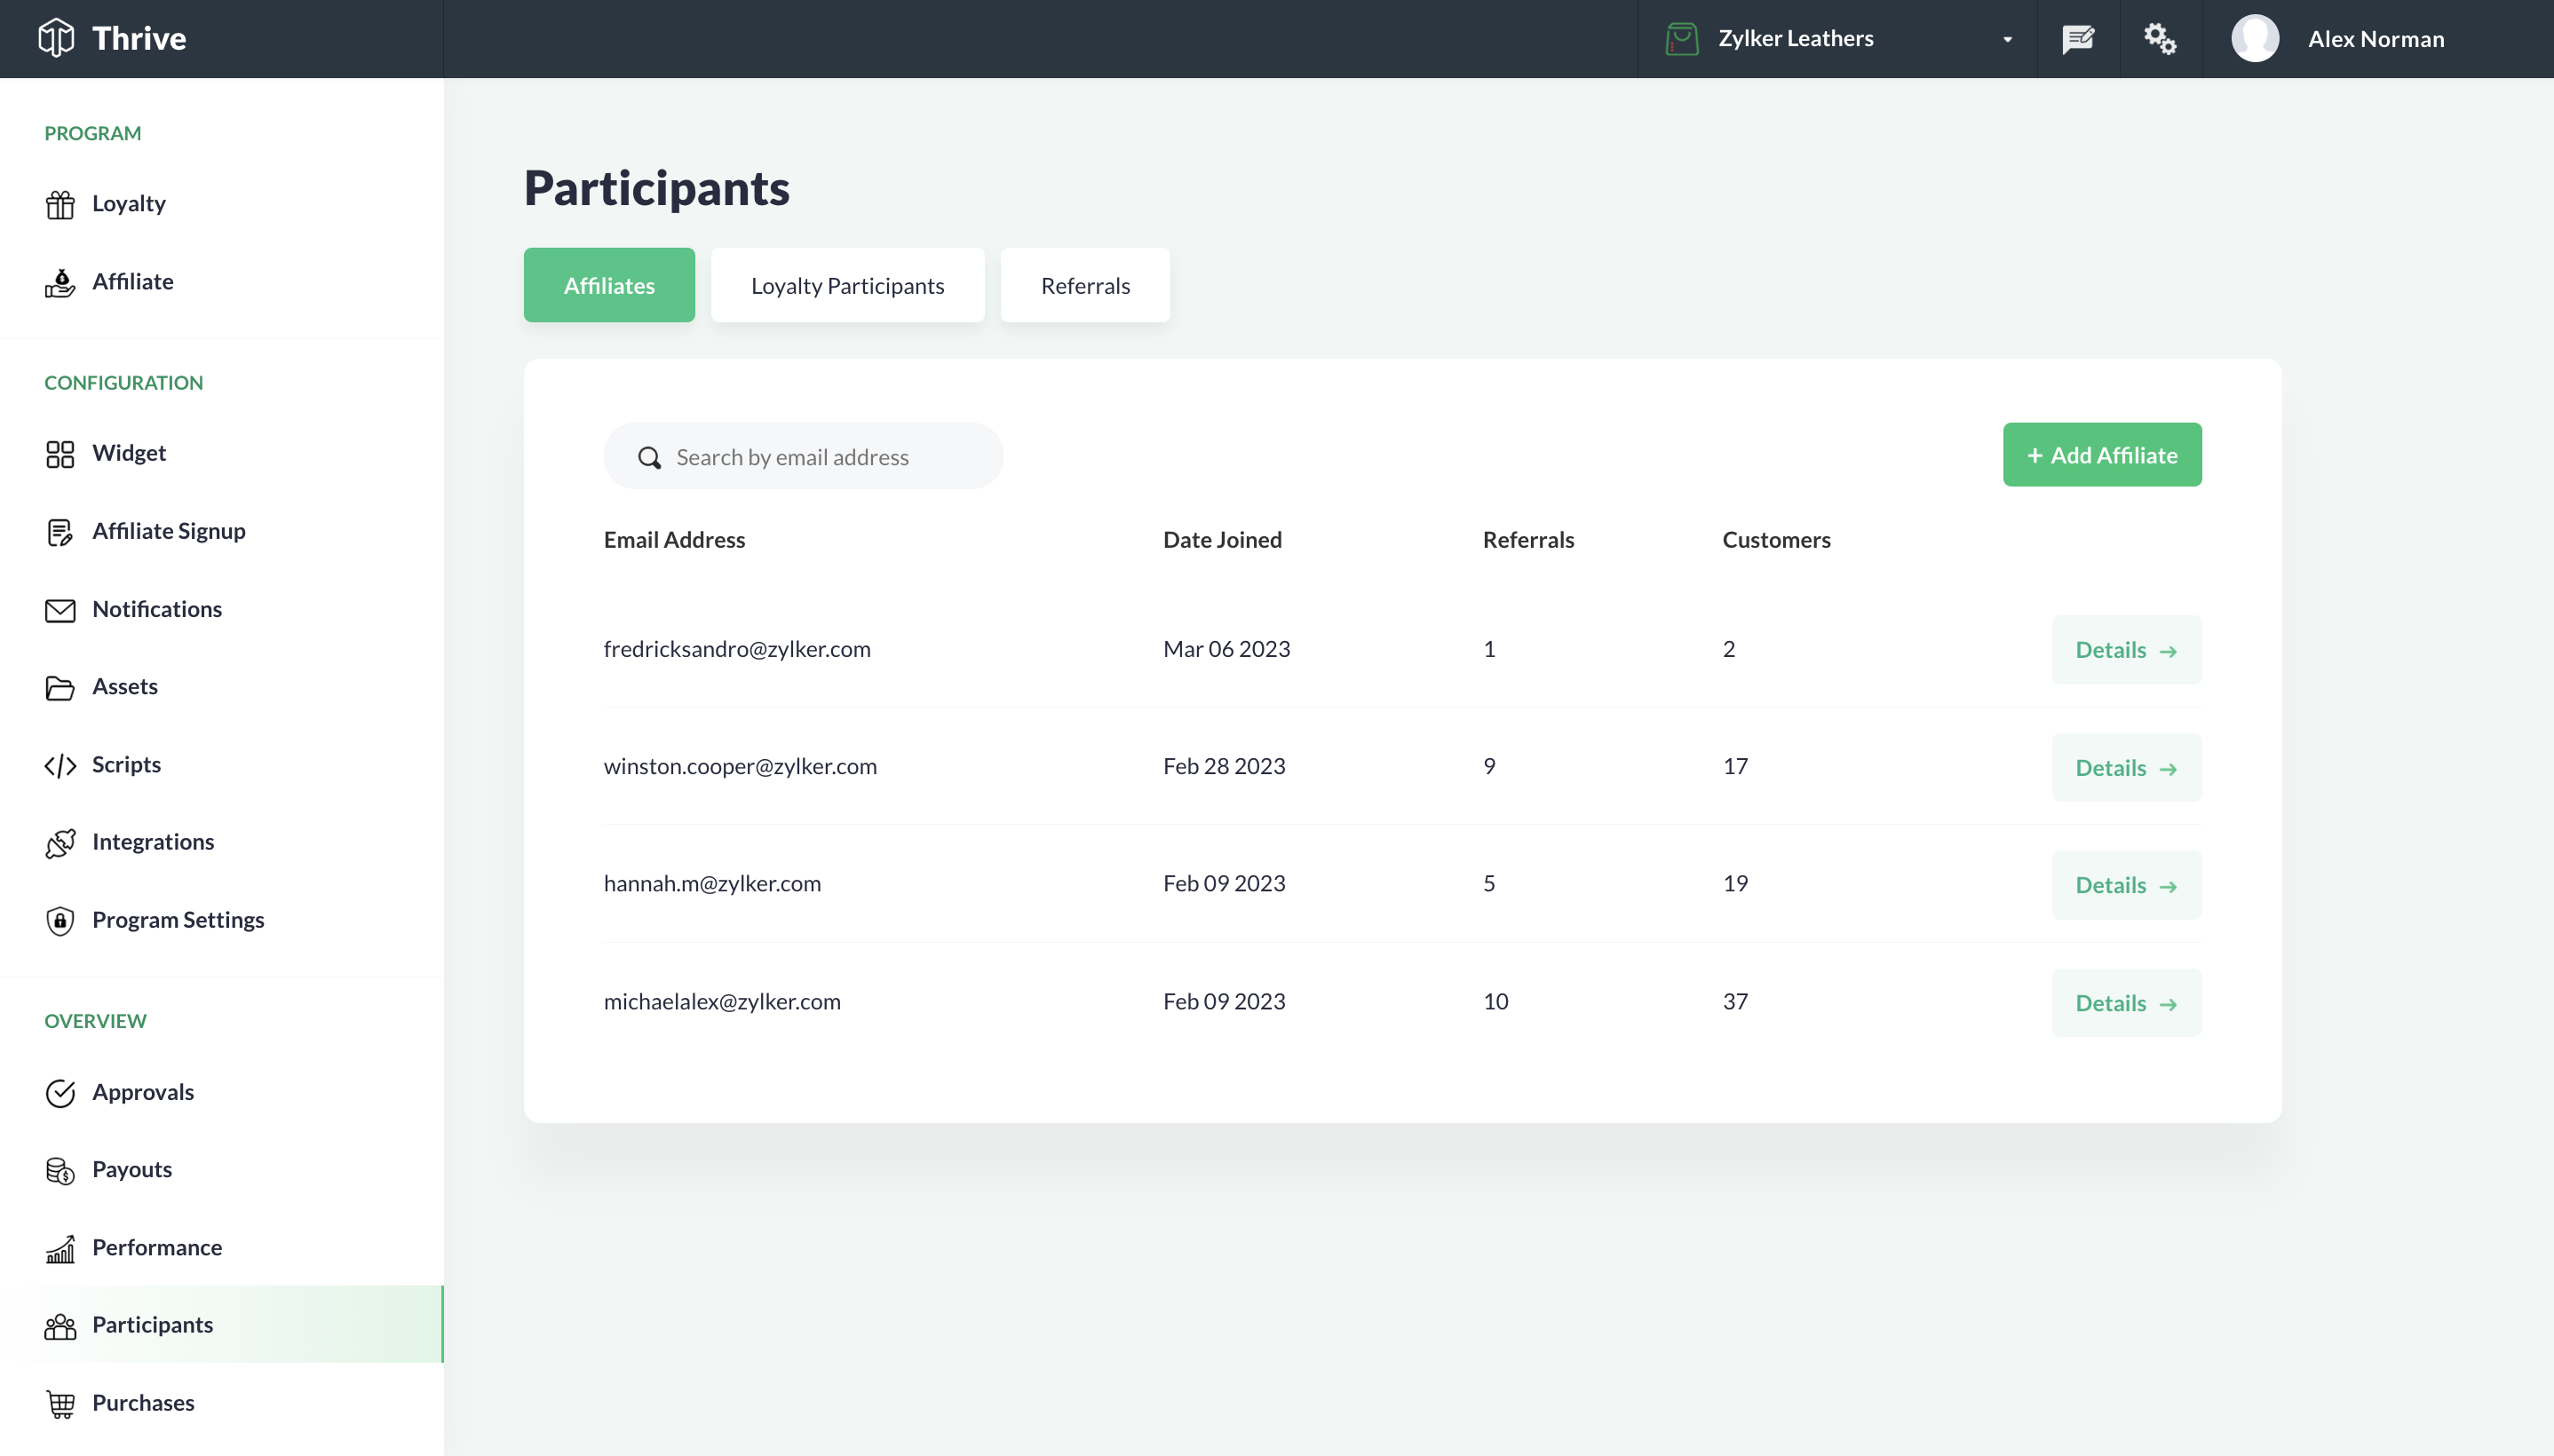Expand the Scripts configuration section
The width and height of the screenshot is (2554, 1456).
tap(126, 764)
